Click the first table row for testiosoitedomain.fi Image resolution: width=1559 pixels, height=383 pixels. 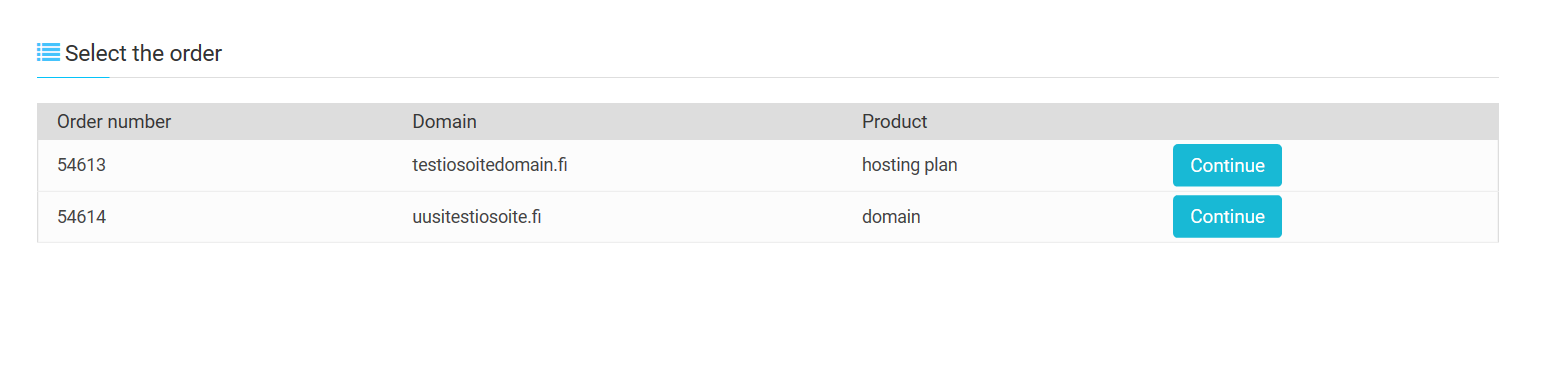coord(767,165)
